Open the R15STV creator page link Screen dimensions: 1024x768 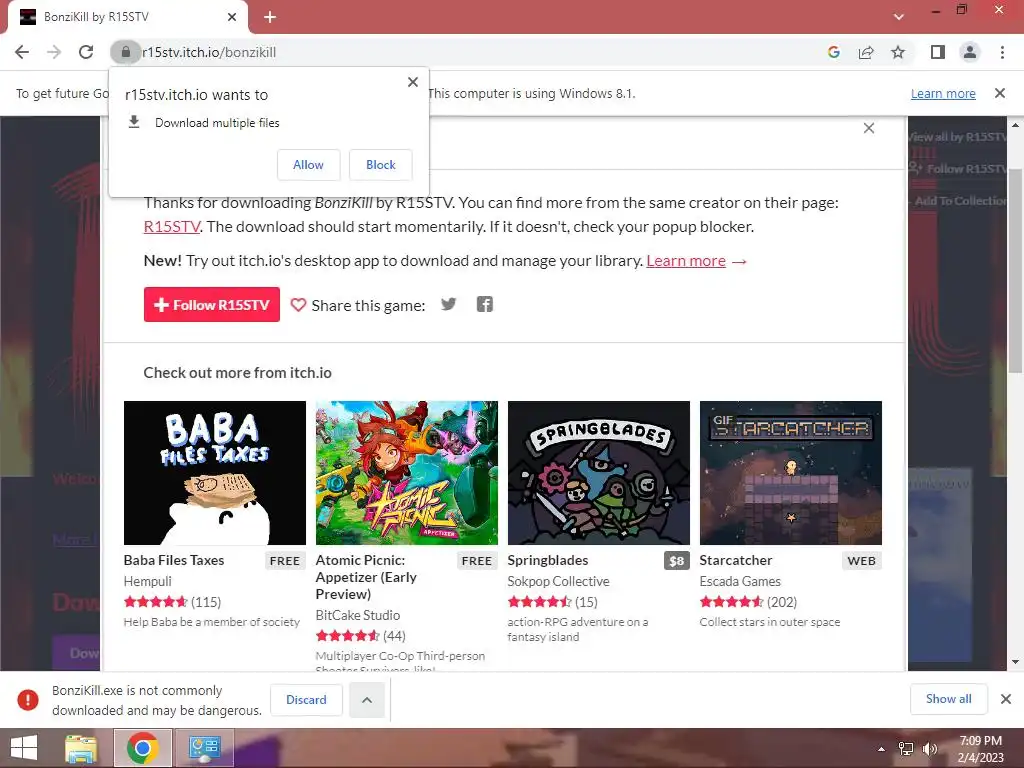tap(172, 227)
